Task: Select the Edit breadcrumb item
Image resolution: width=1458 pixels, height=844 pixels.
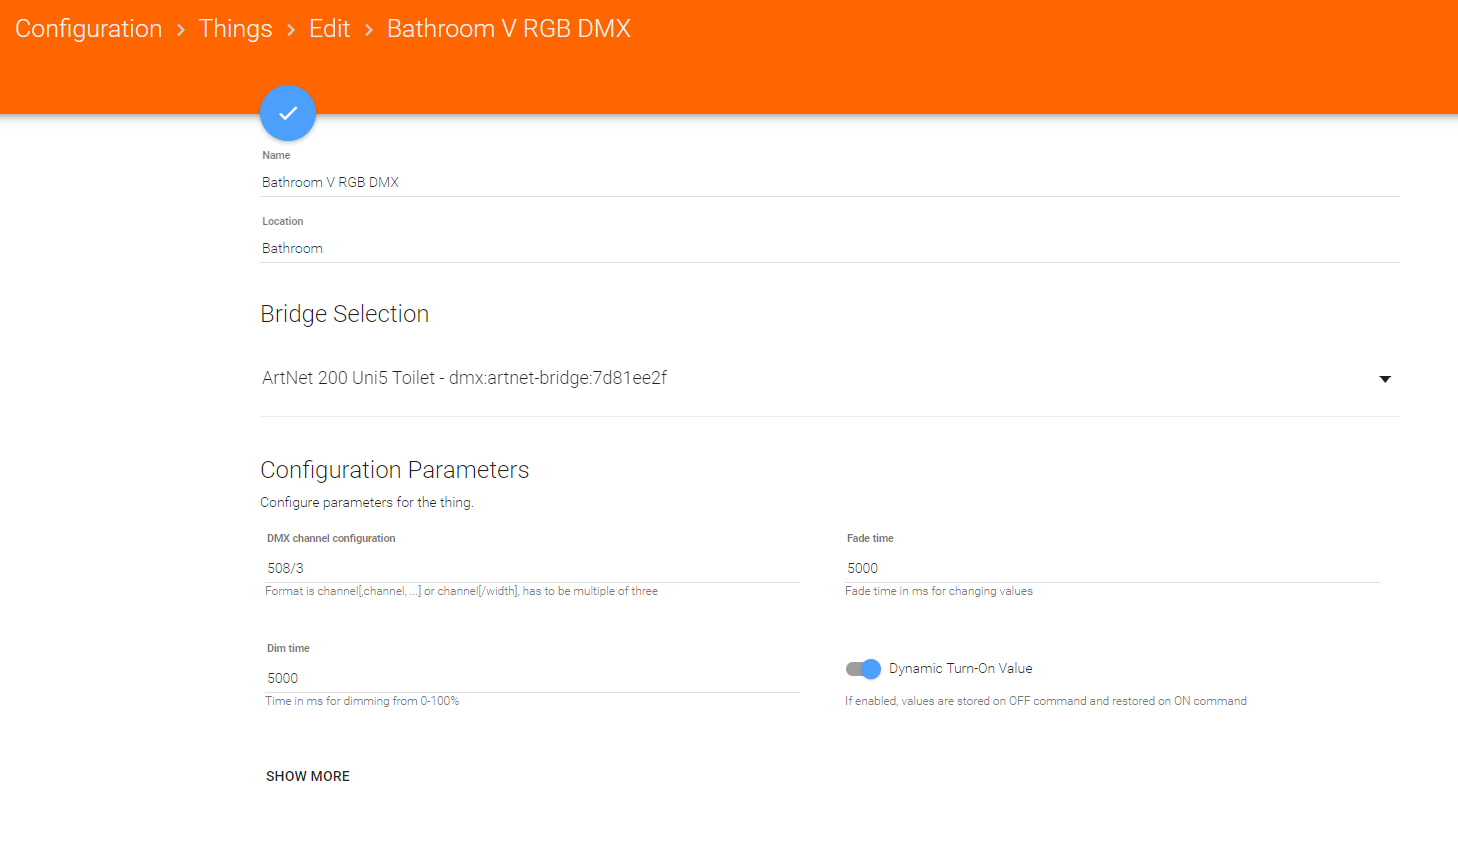Action: pyautogui.click(x=329, y=29)
